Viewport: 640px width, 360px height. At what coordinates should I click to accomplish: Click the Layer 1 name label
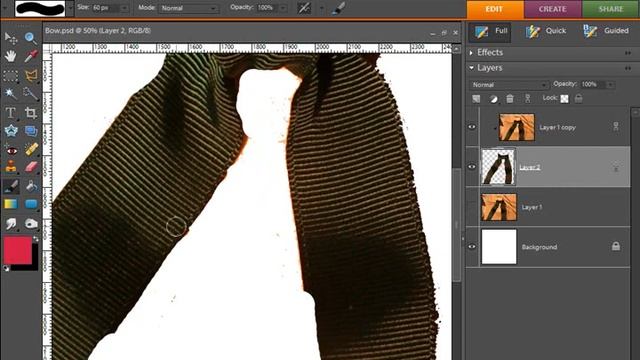tap(532, 207)
